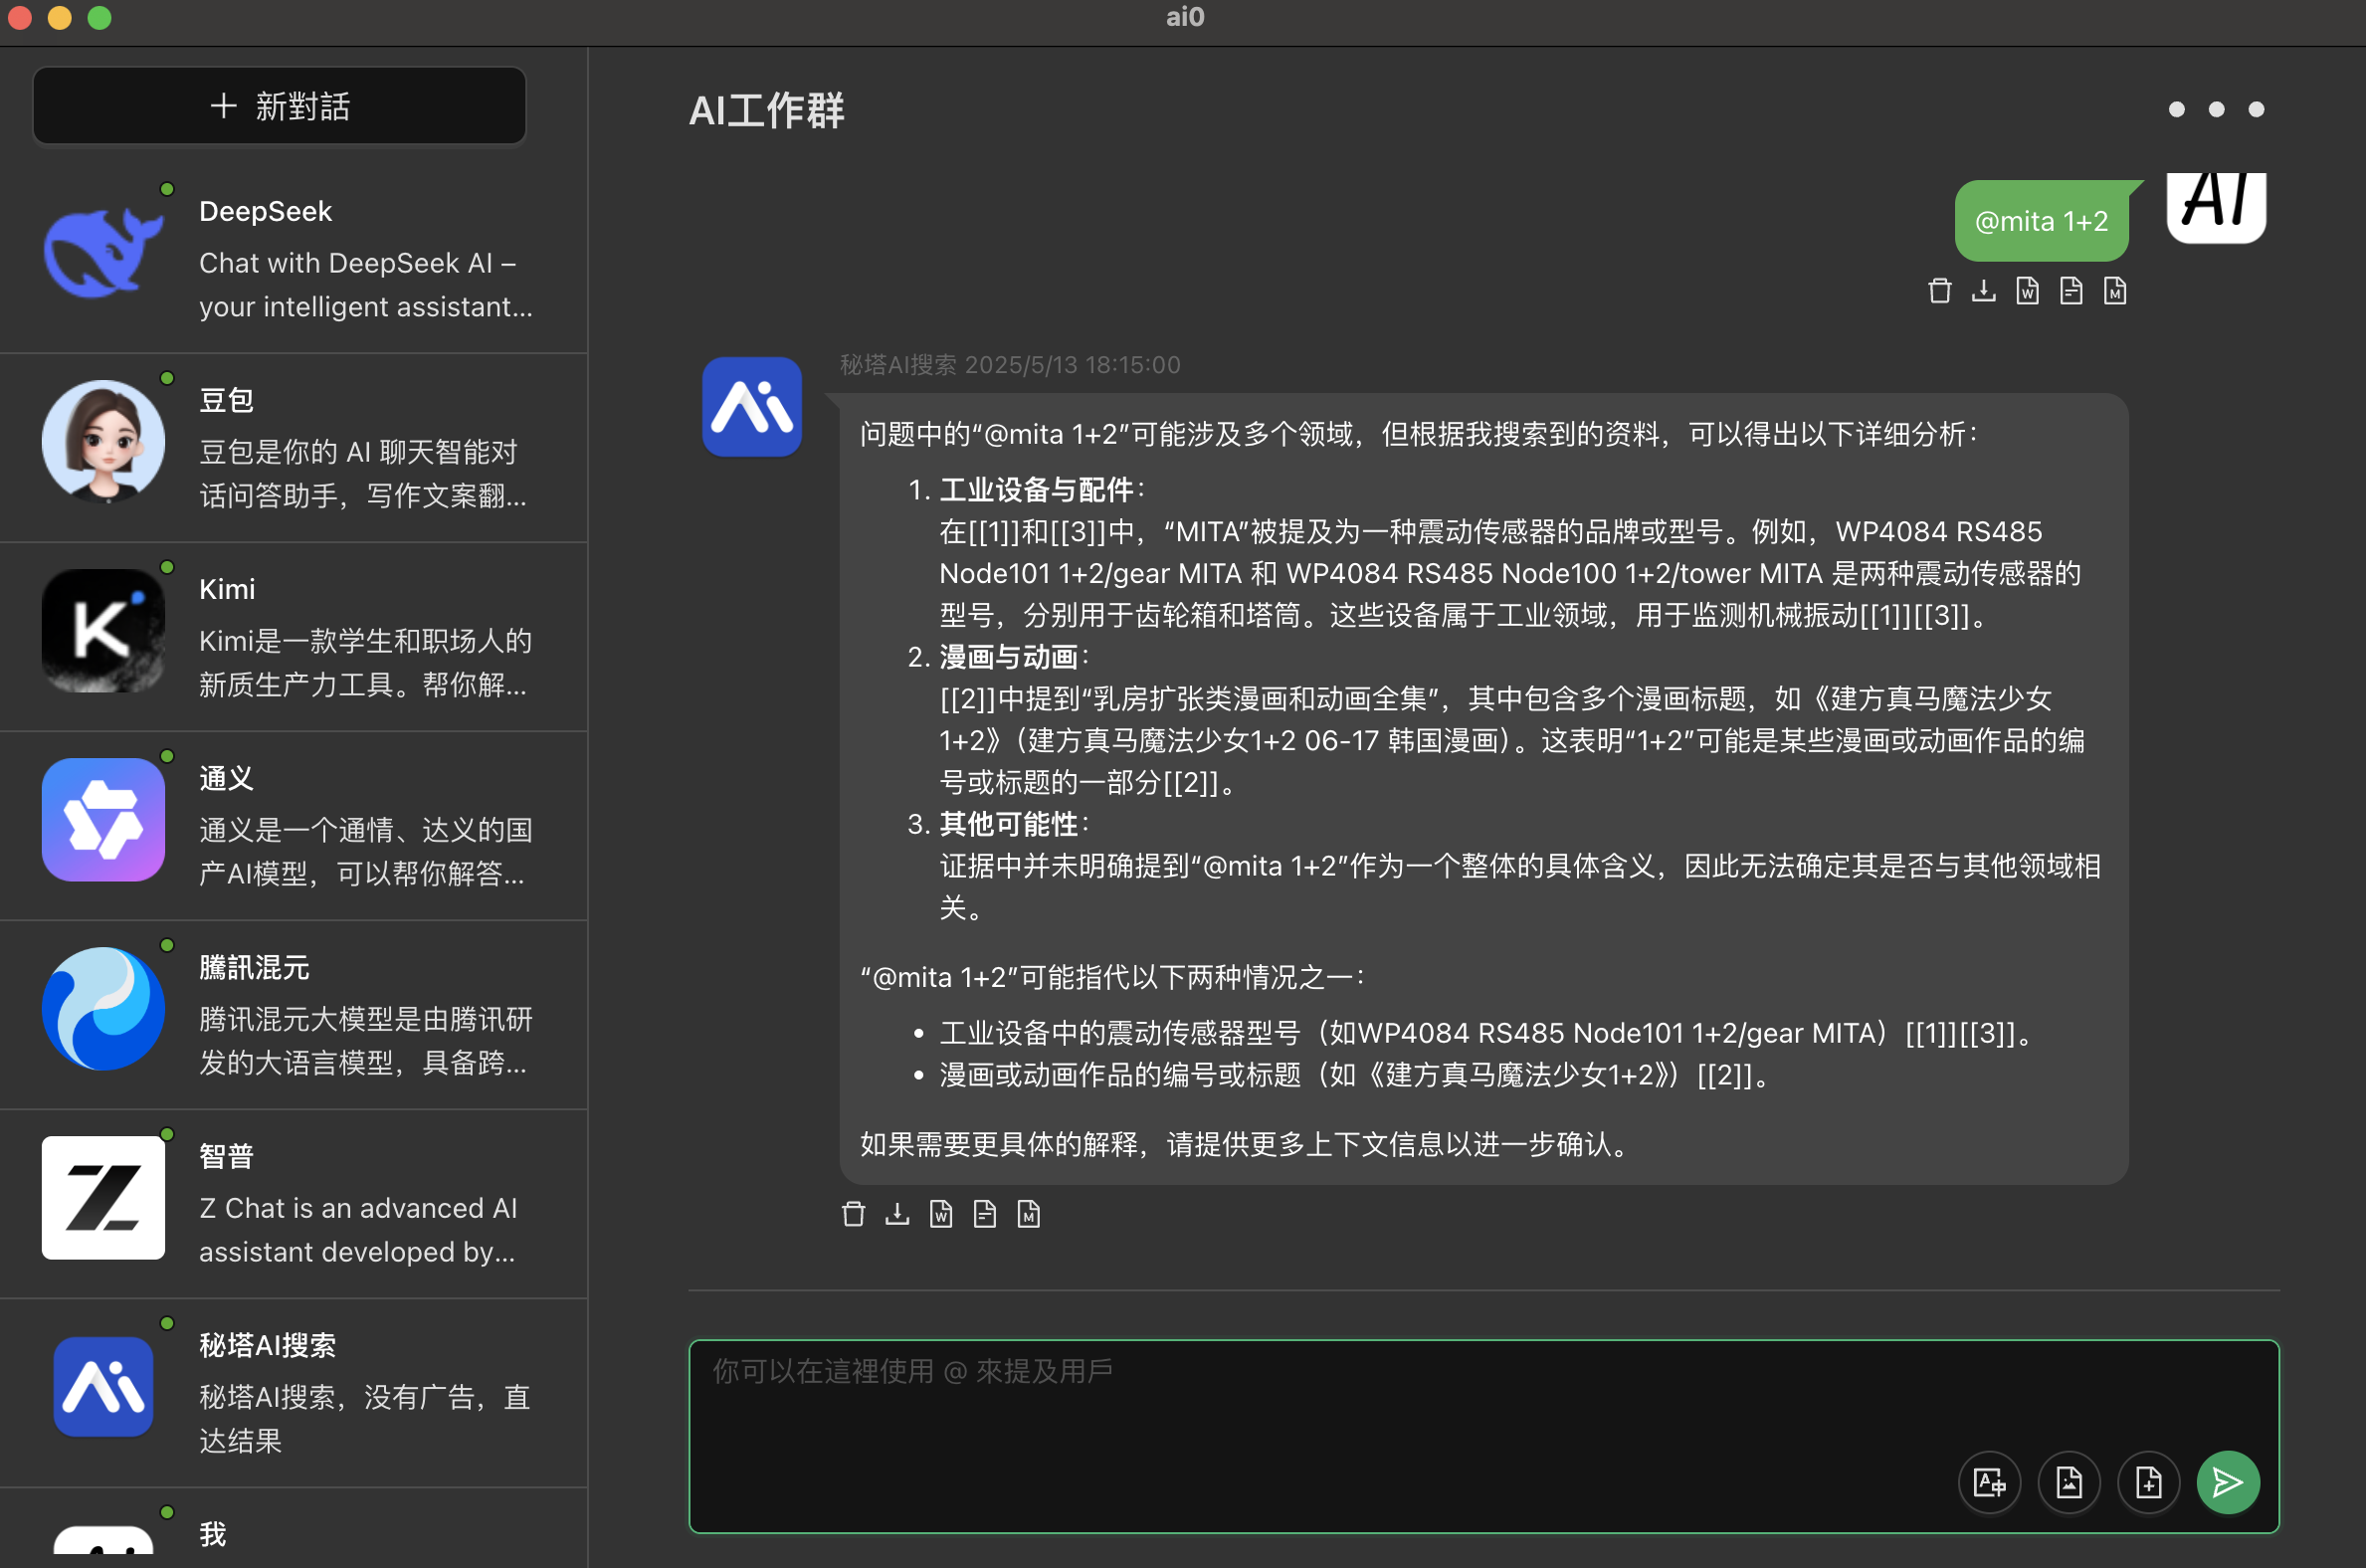Attach an image file to the message
Screen dimensions: 2366x1568
pyautogui.click(x=2069, y=1482)
